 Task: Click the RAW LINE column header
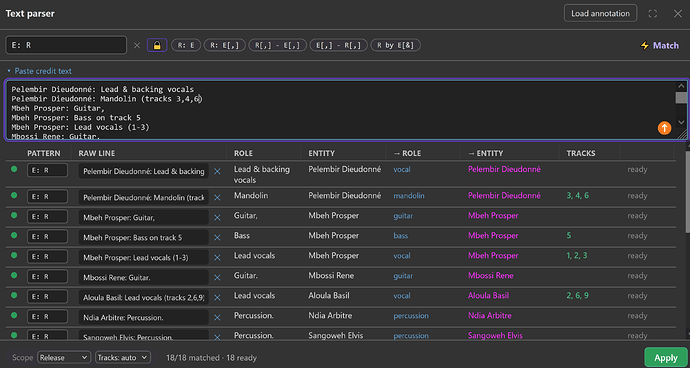pos(97,153)
